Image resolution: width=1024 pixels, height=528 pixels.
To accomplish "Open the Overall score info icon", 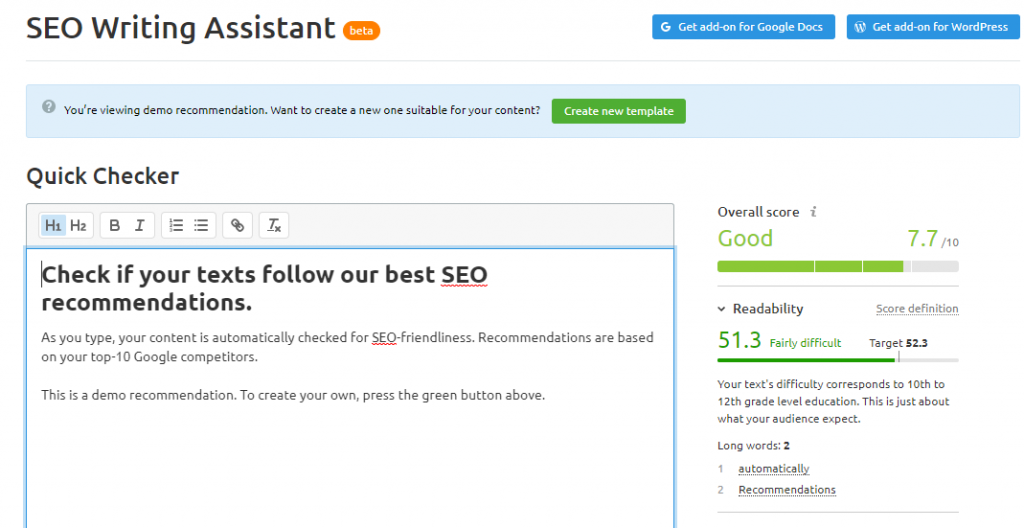I will click(813, 212).
